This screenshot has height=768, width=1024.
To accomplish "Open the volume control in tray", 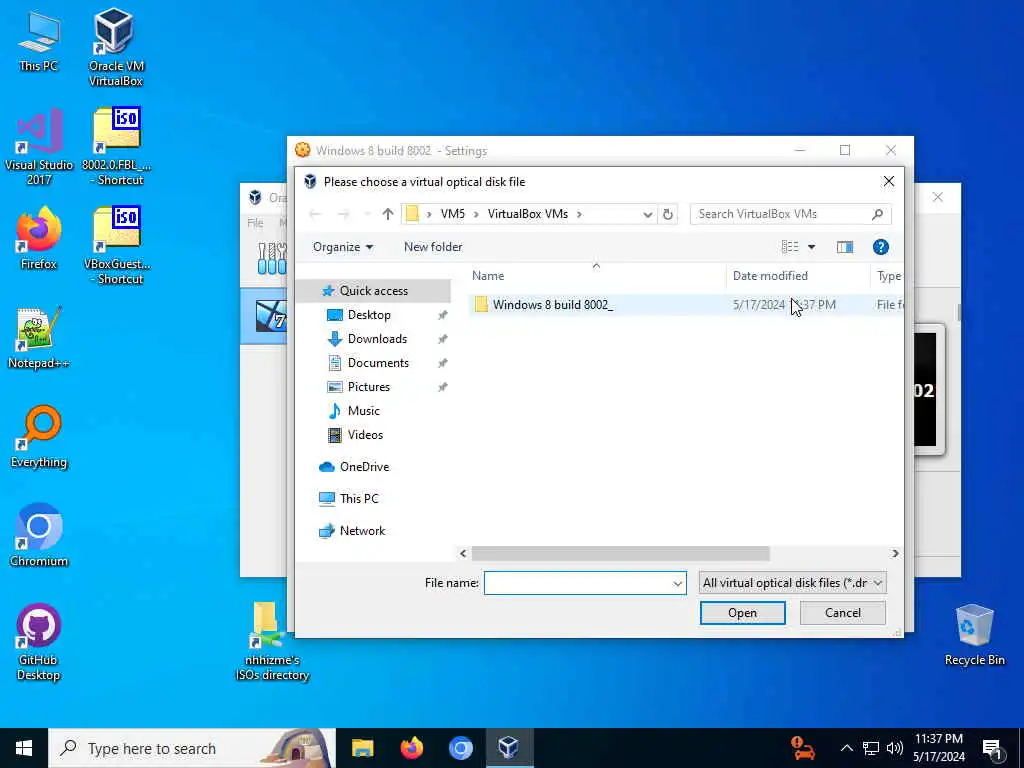I will coord(895,748).
